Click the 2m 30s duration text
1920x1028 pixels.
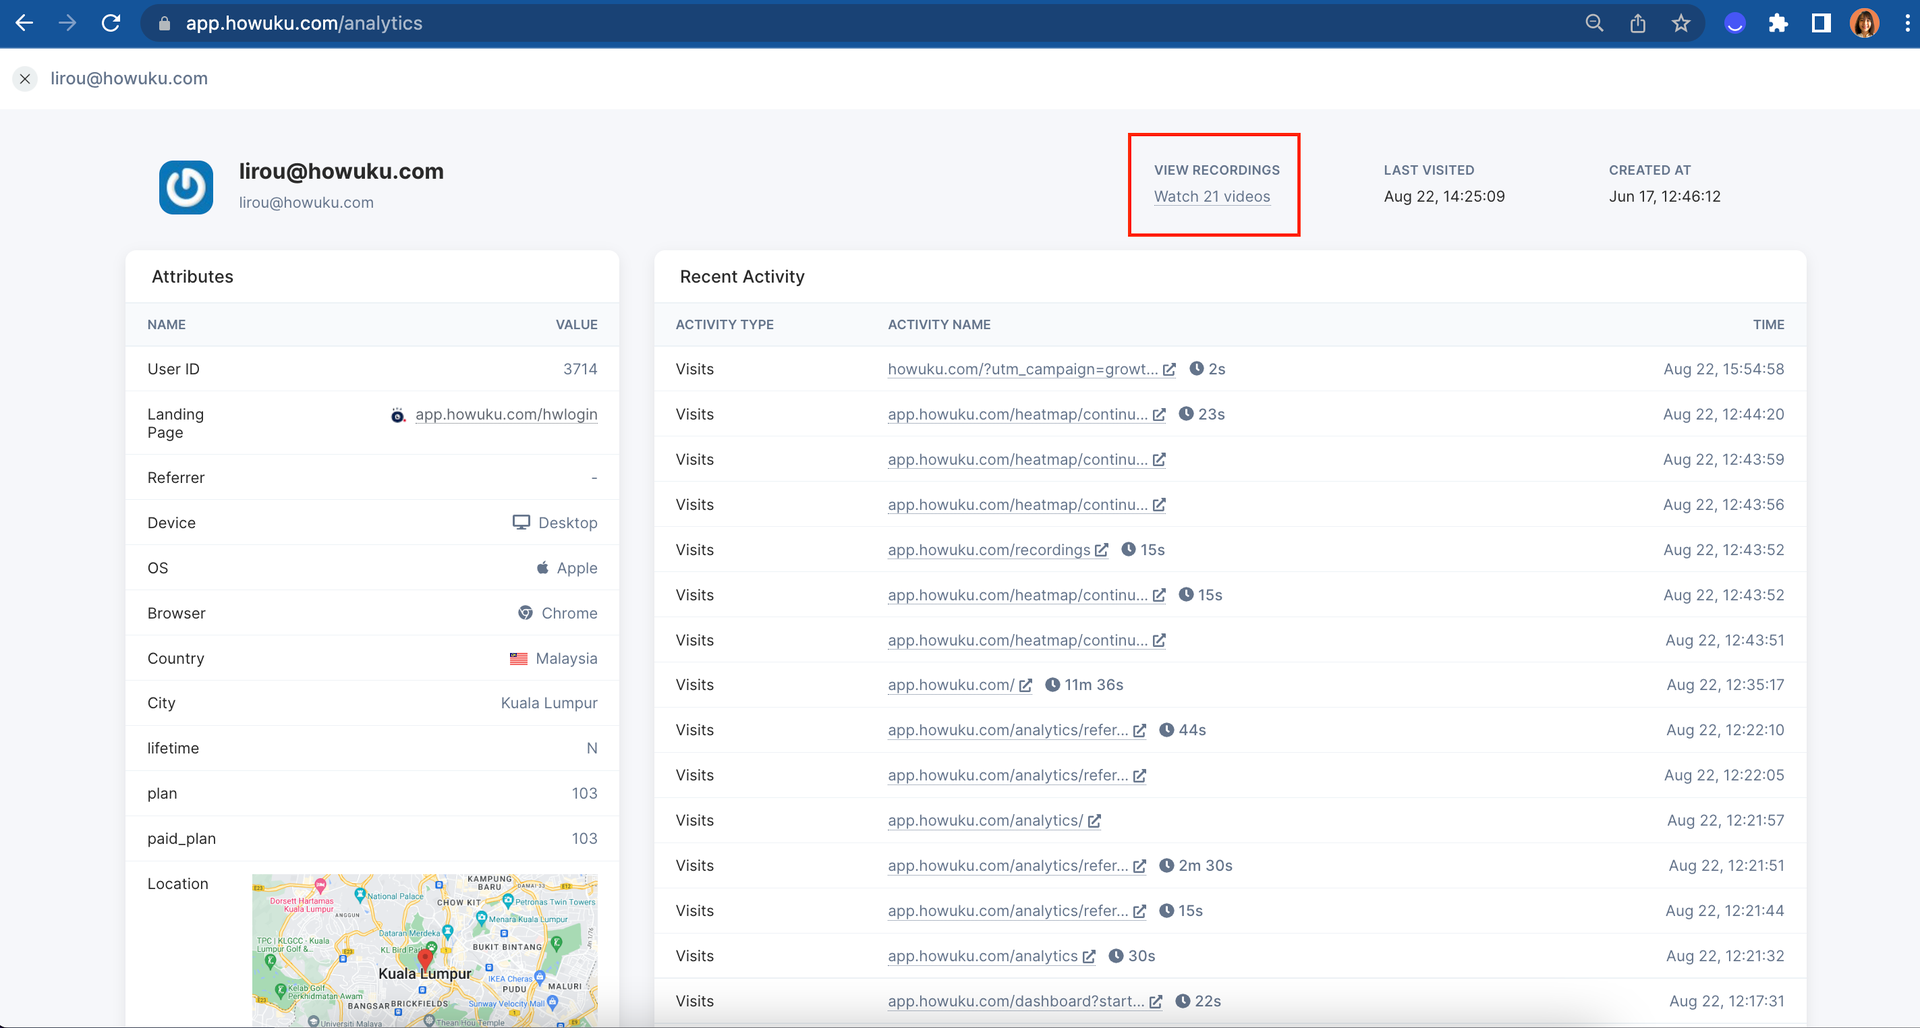point(1205,866)
